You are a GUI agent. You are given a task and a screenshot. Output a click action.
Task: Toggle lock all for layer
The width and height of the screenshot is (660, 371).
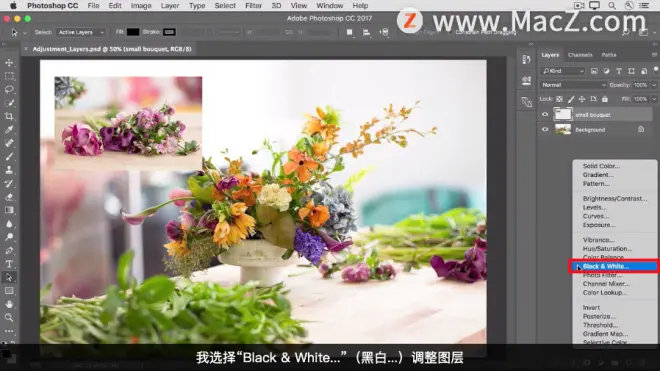click(x=604, y=99)
